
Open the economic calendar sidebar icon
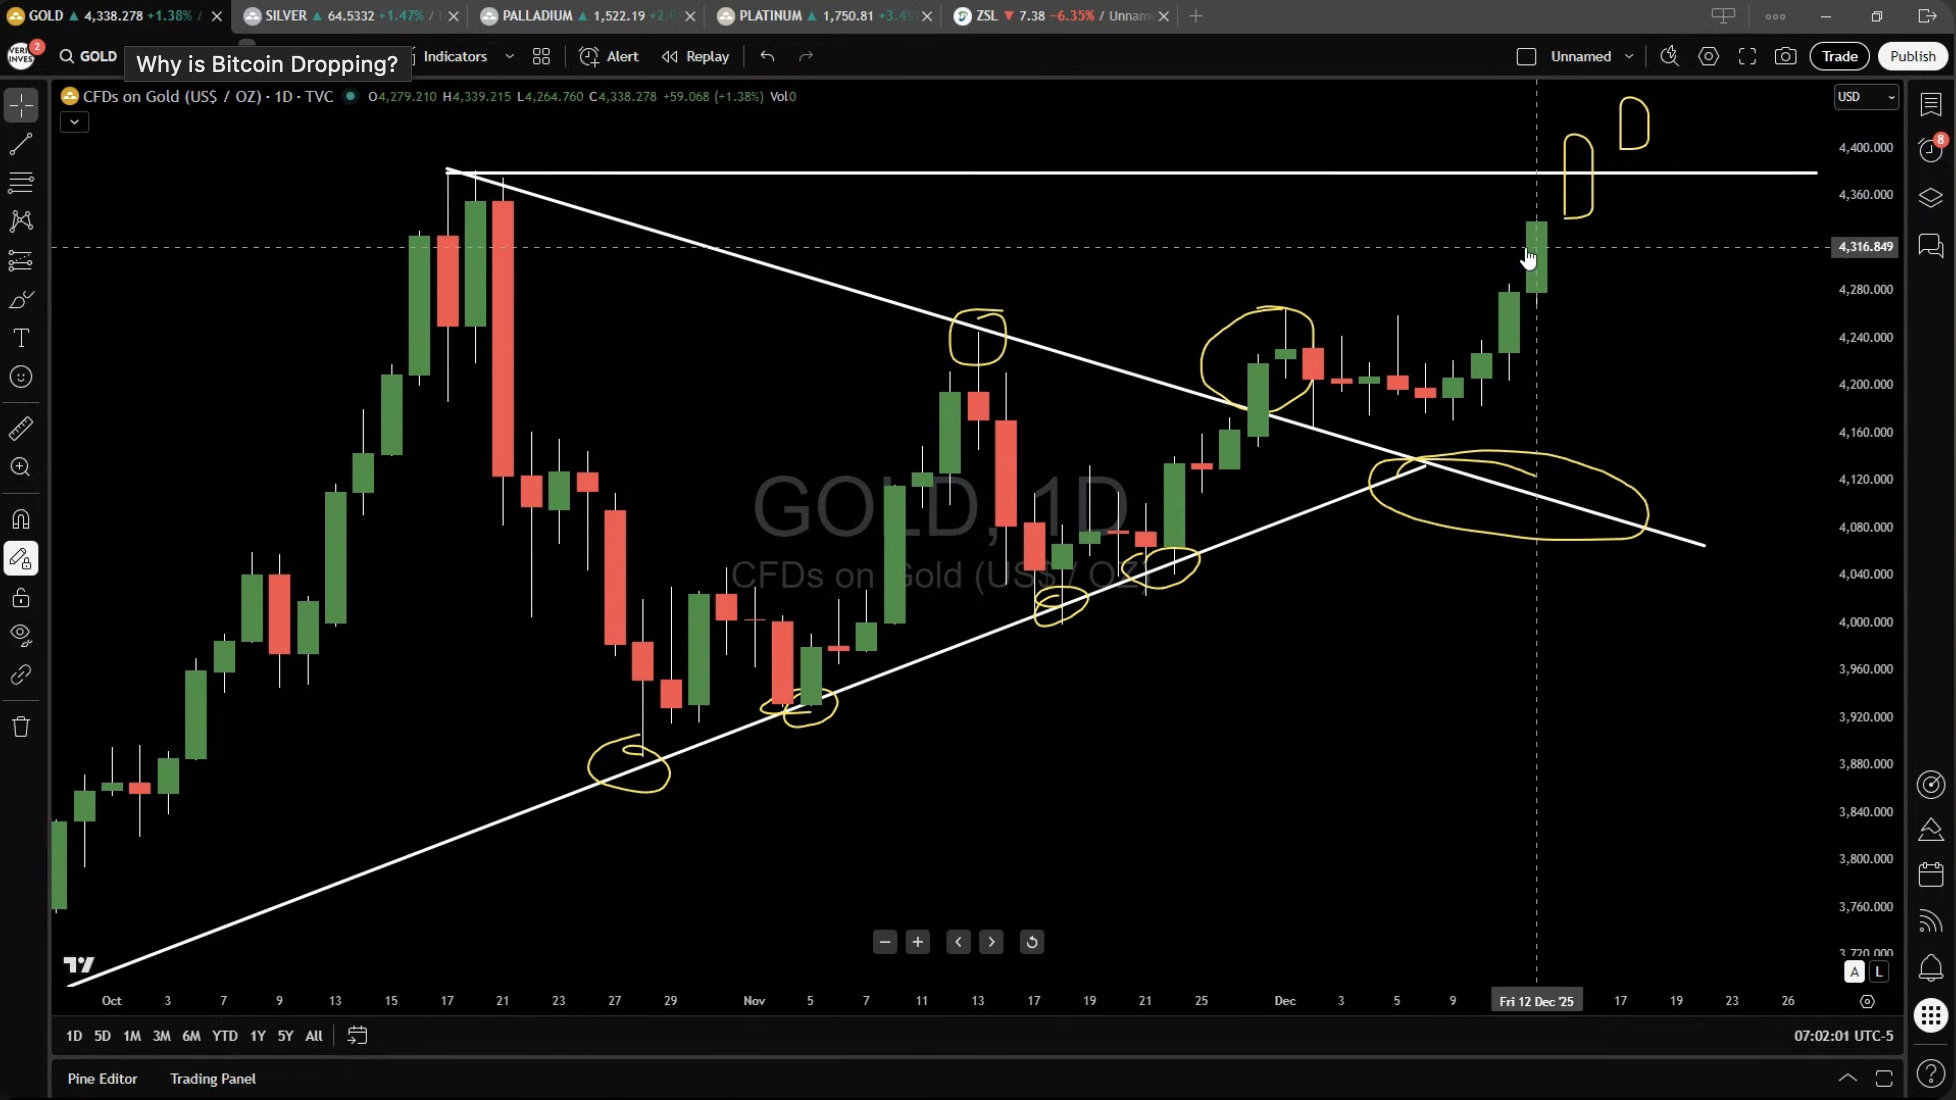click(1931, 875)
